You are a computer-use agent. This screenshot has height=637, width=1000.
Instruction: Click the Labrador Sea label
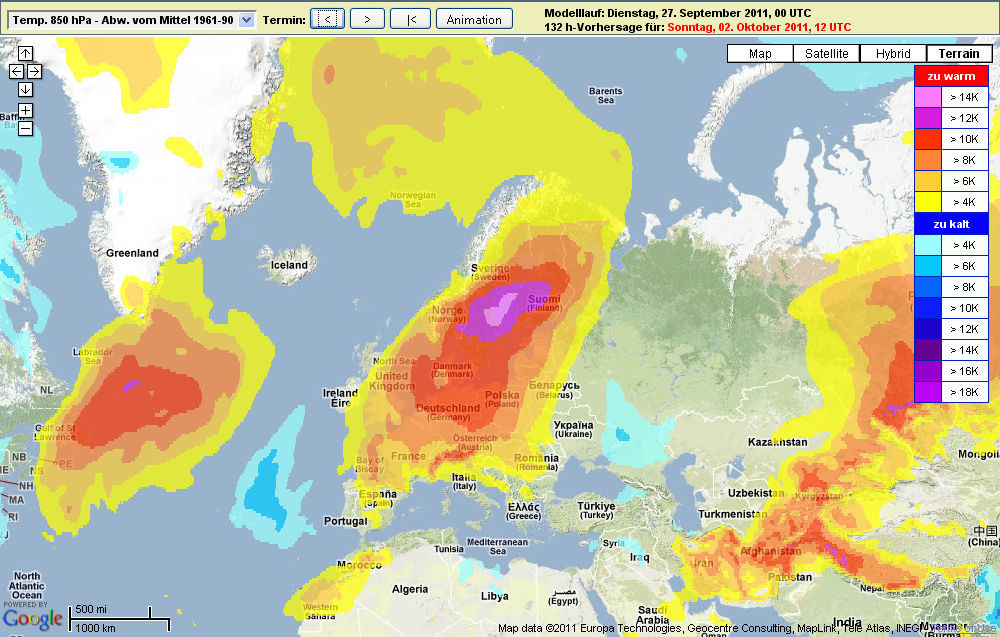click(92, 356)
